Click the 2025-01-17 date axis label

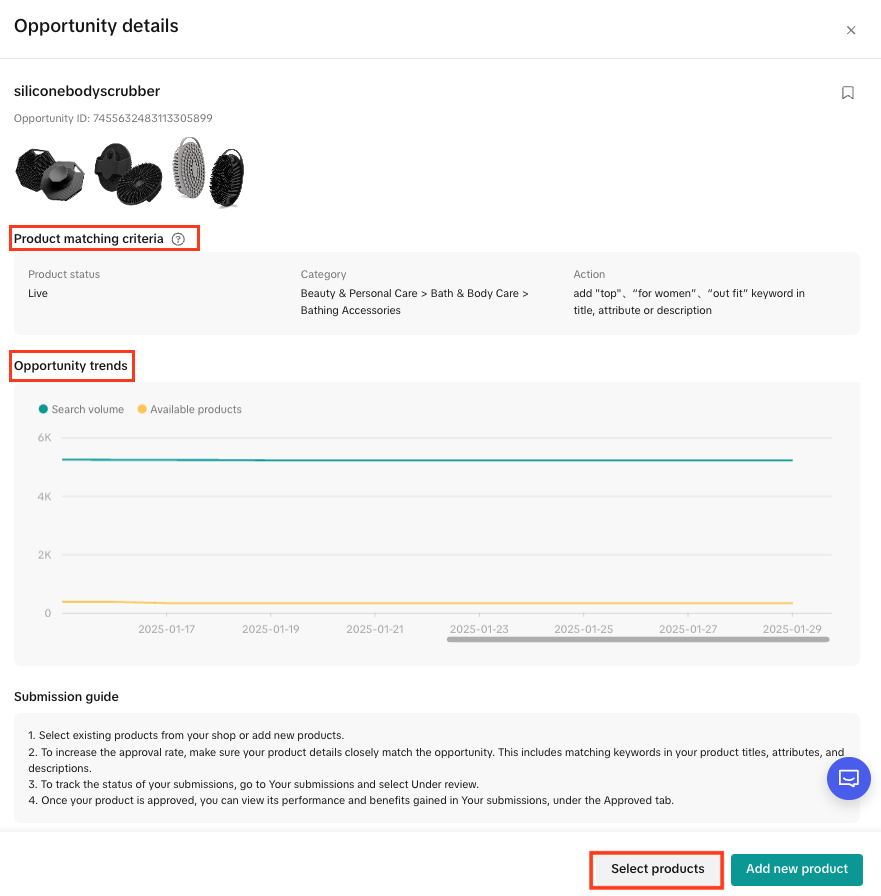(x=167, y=629)
